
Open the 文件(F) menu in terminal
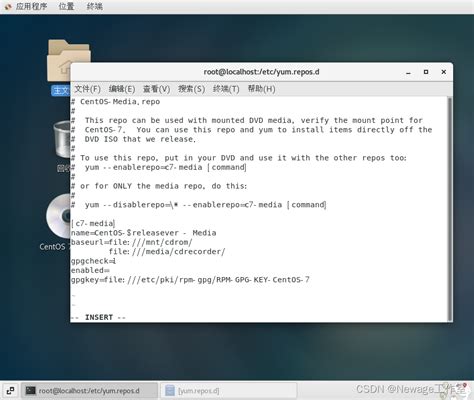pos(87,89)
